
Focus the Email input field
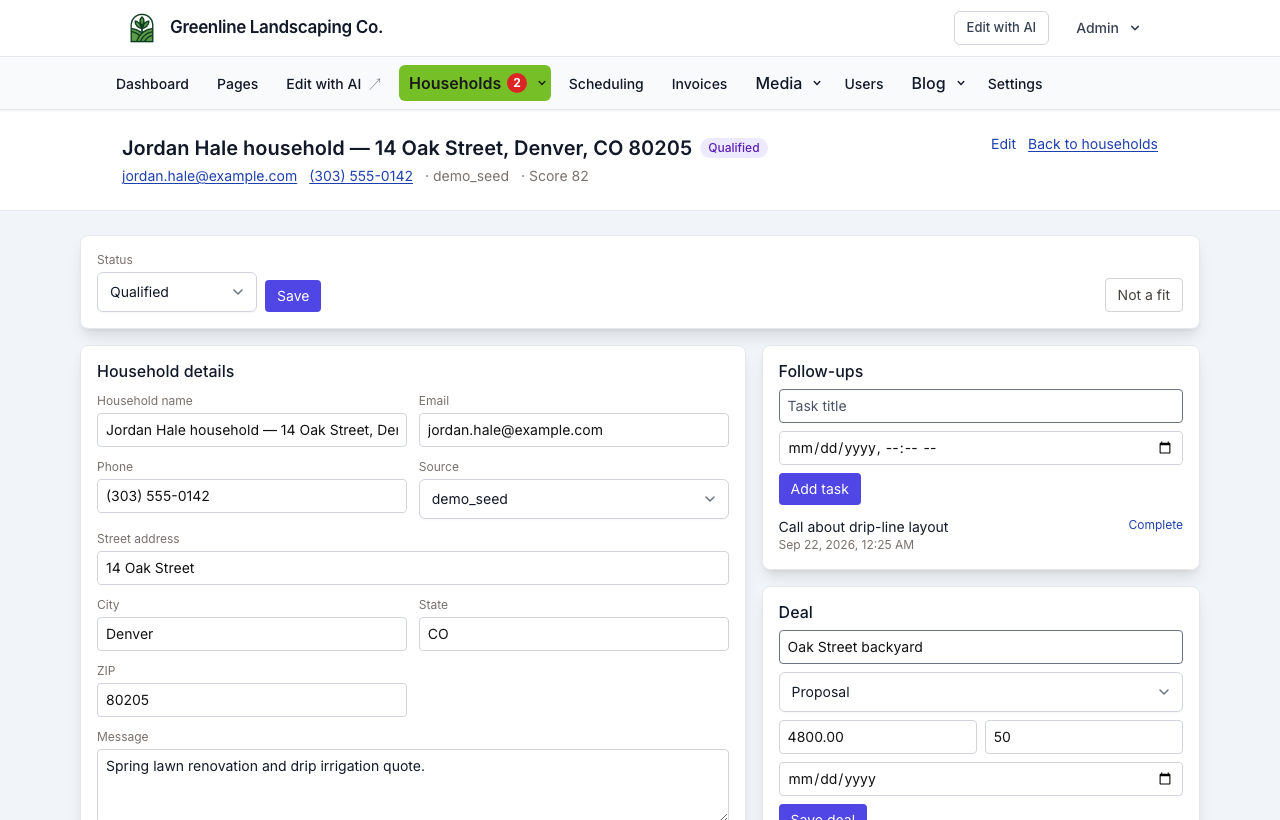574,430
